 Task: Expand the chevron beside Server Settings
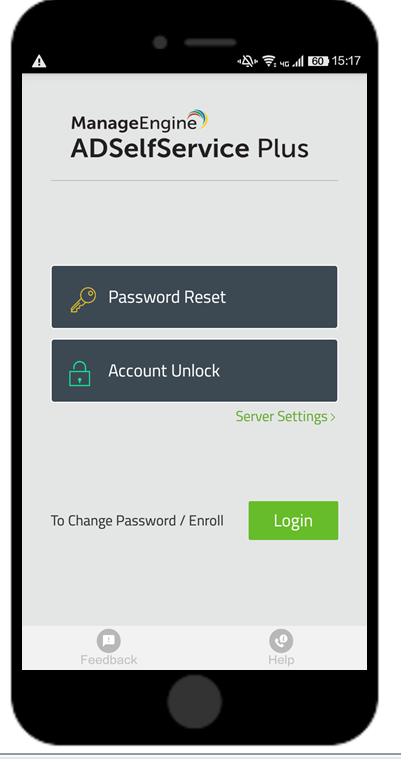333,417
